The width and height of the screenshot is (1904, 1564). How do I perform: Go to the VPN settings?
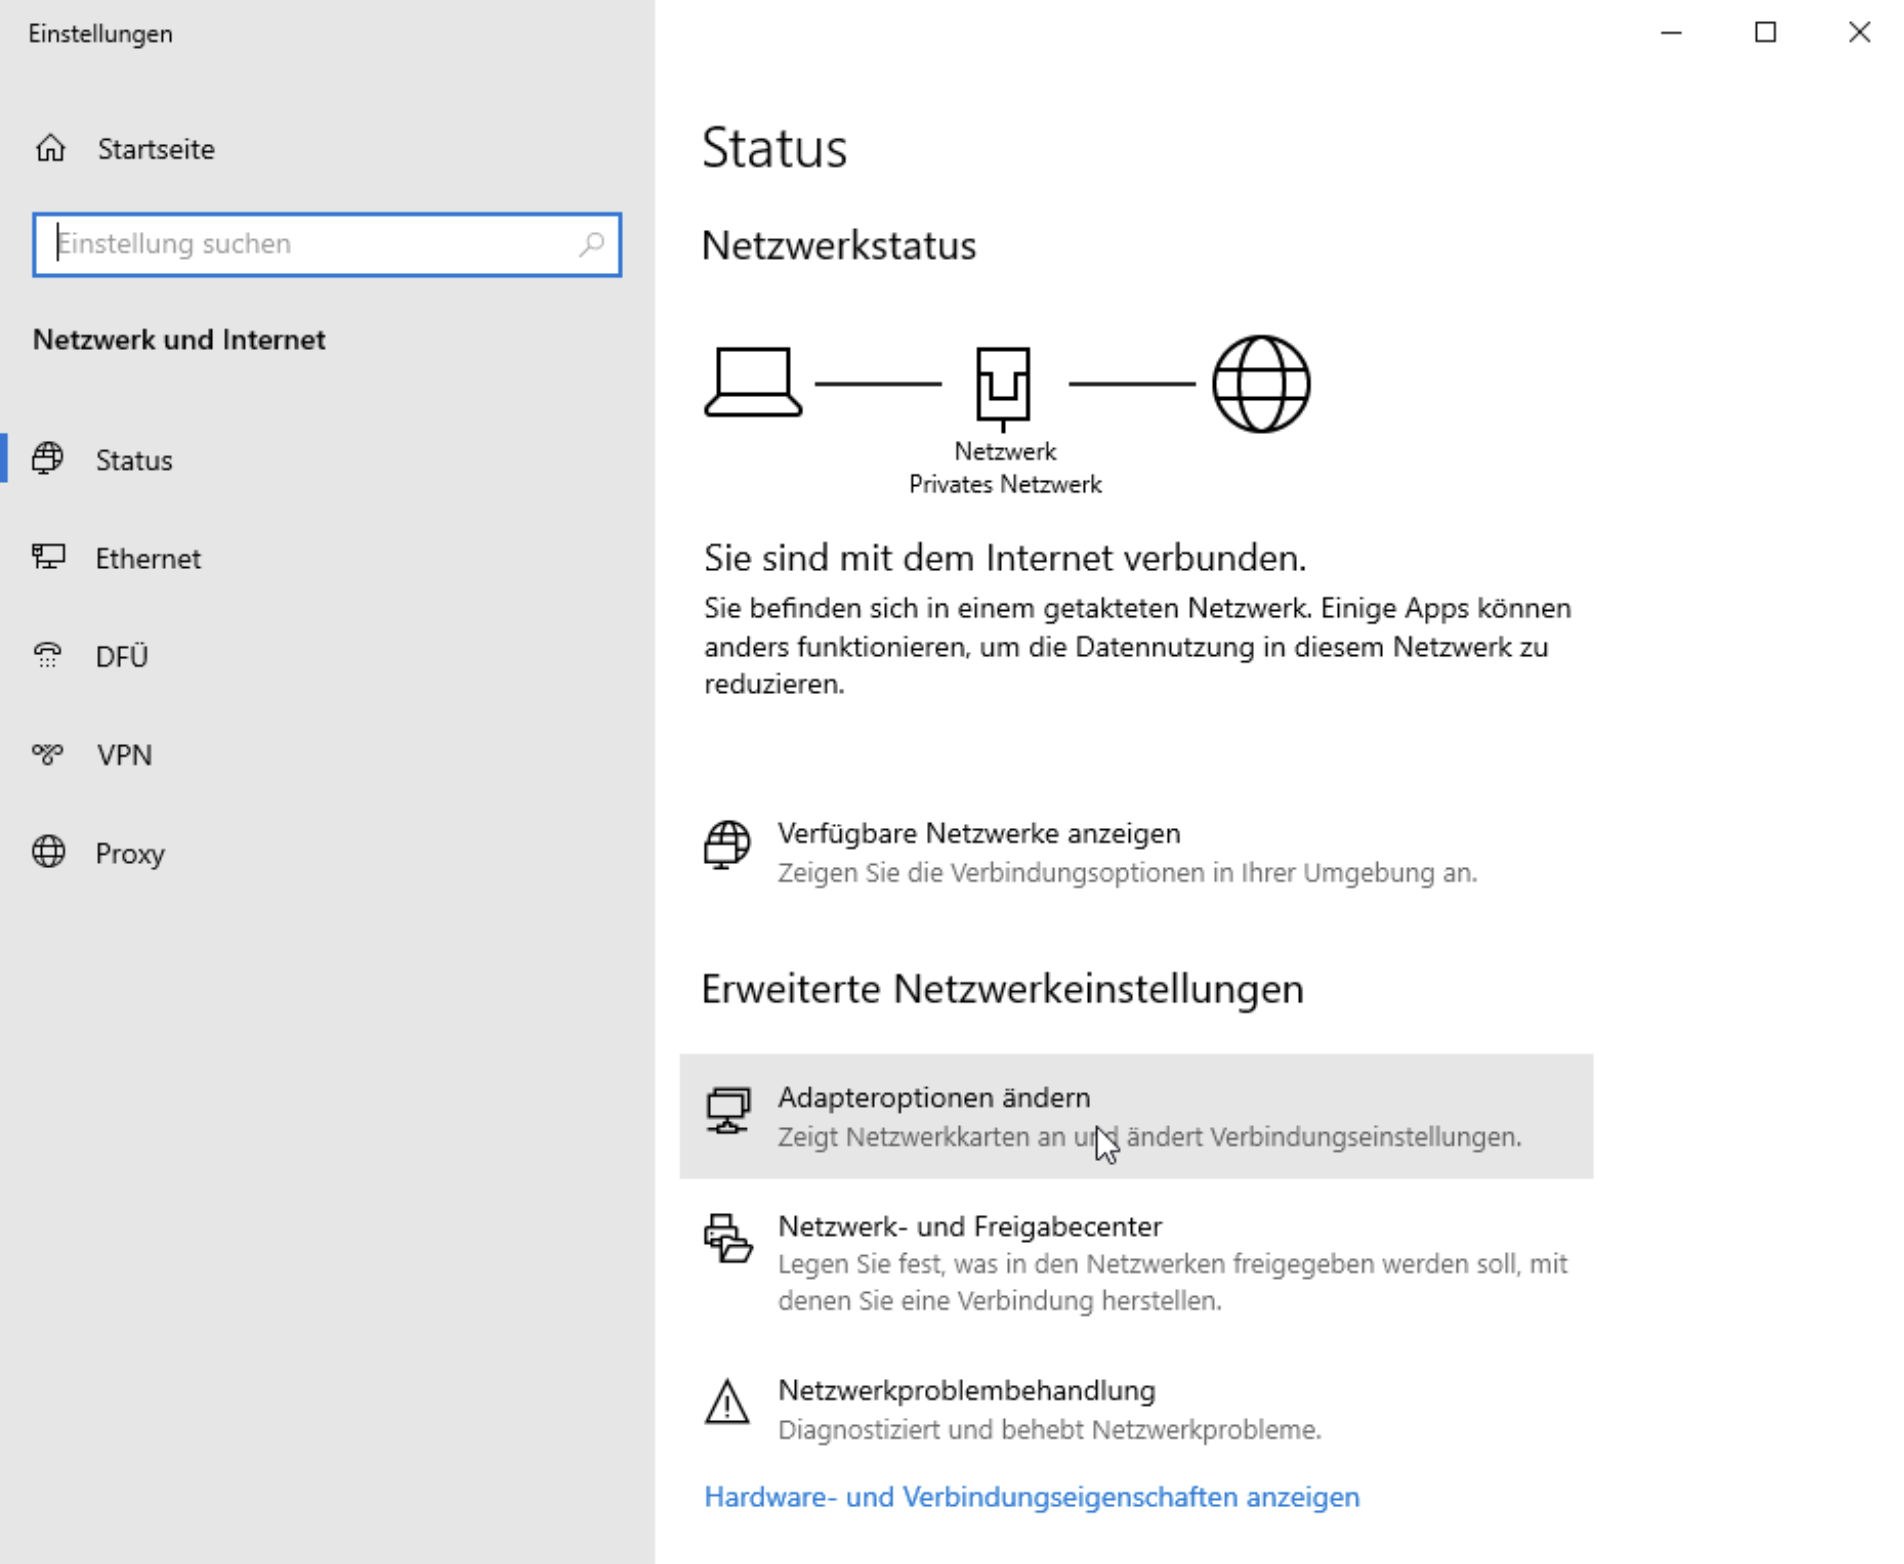pyautogui.click(x=327, y=754)
